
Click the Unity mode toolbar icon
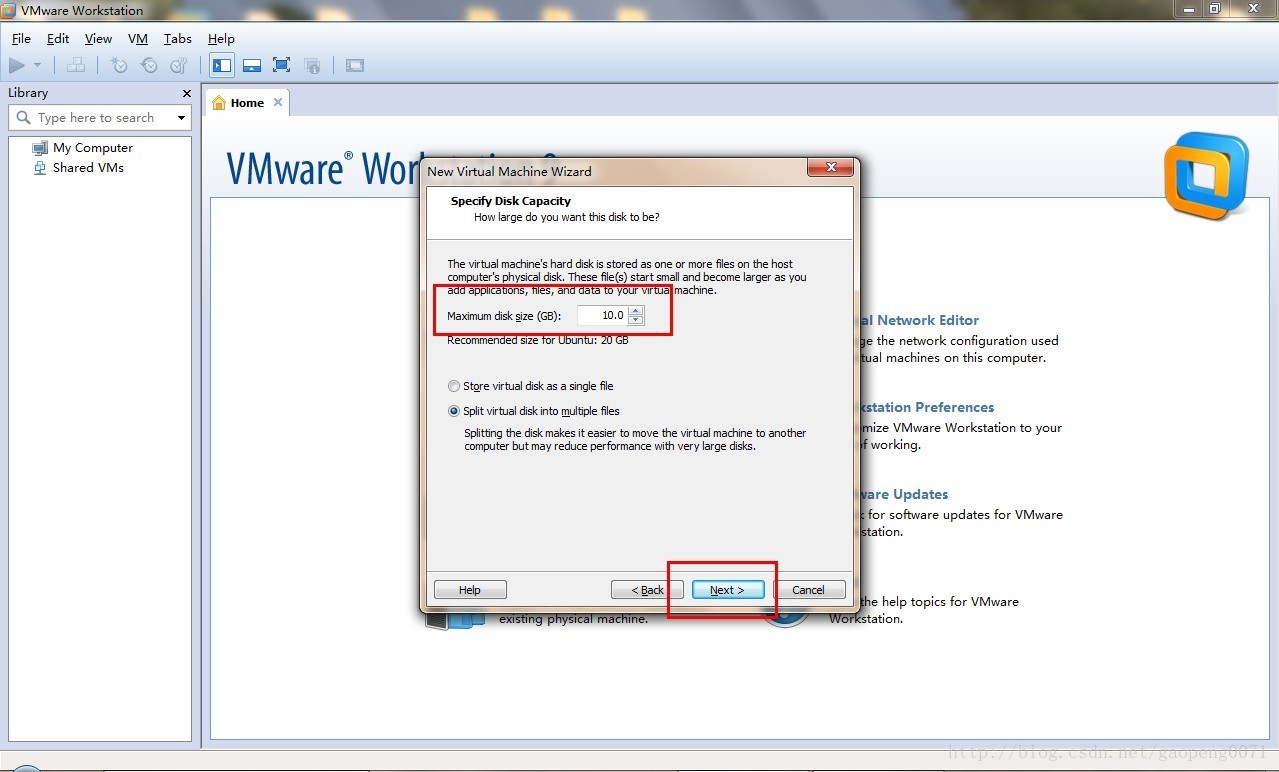pyautogui.click(x=312, y=65)
